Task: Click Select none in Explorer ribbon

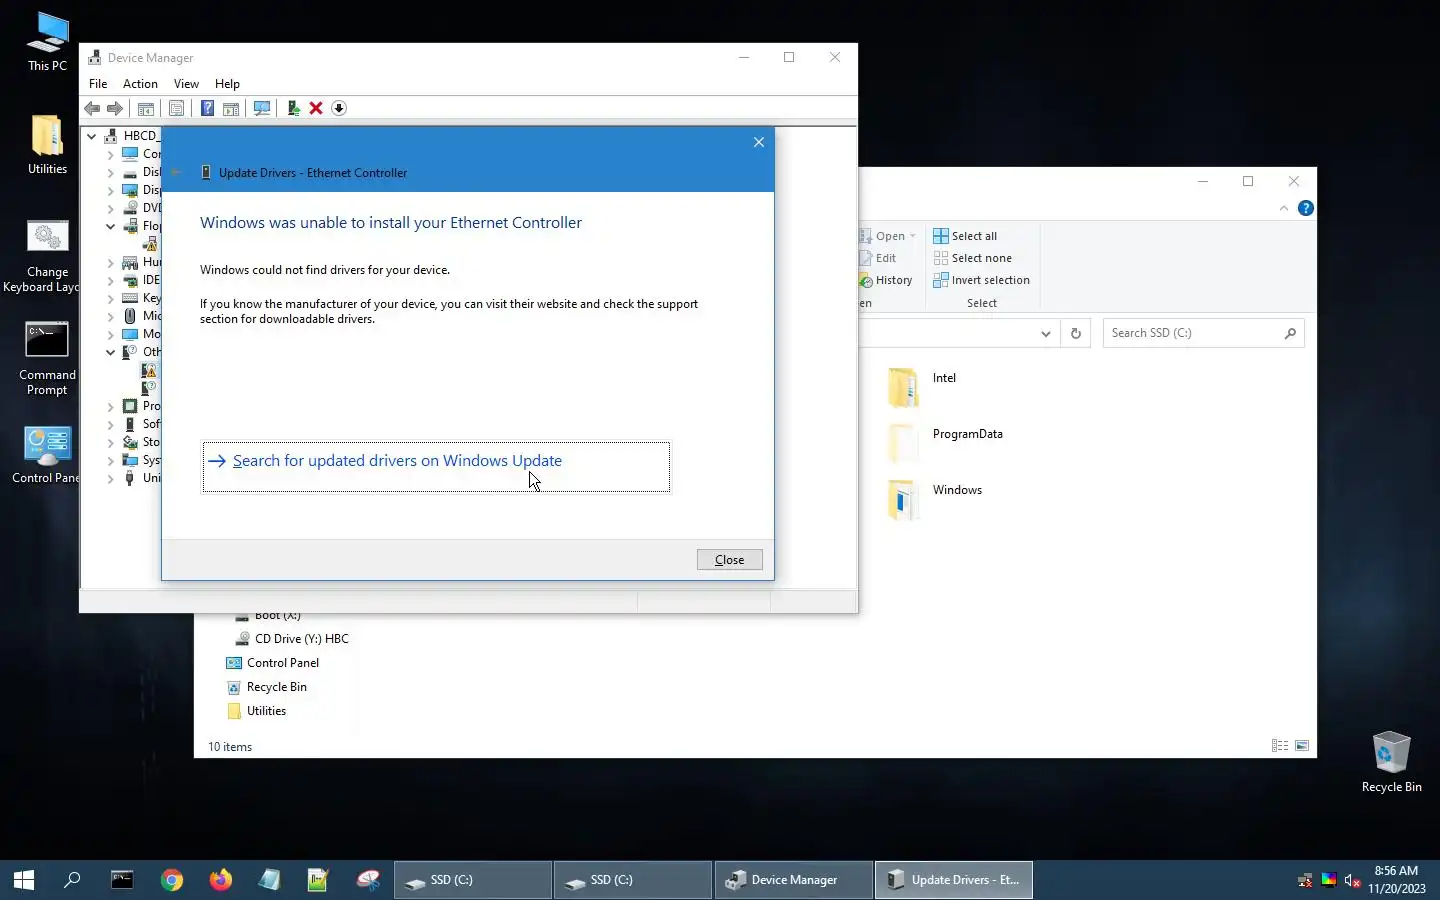Action: coord(972,258)
